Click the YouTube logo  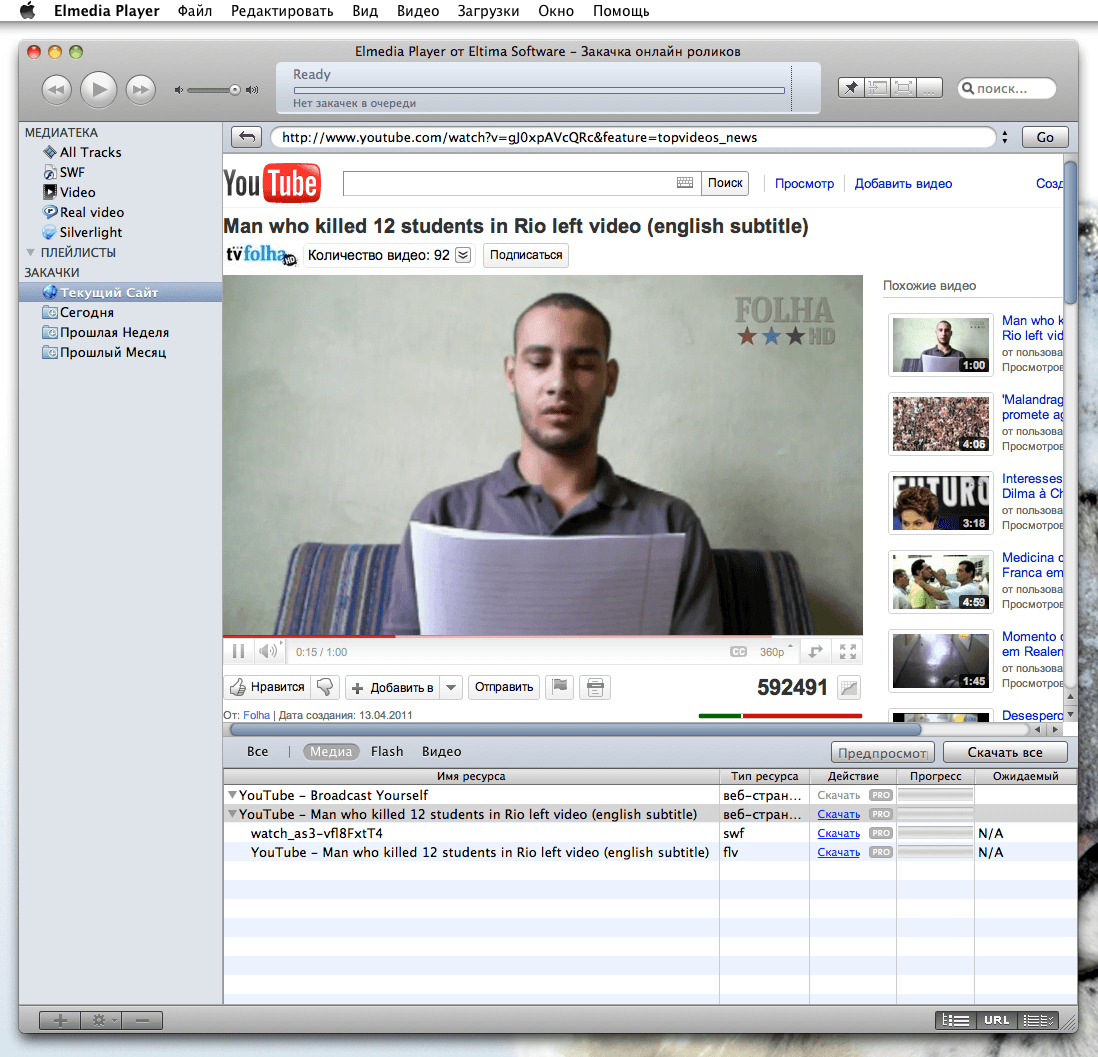272,184
